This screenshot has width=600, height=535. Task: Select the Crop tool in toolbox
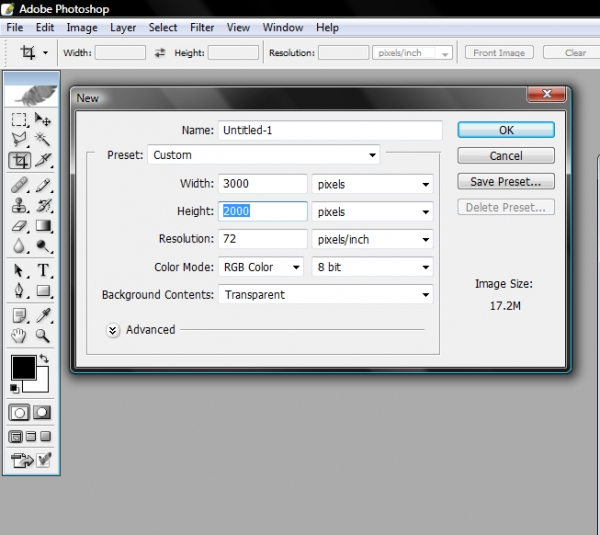19,160
